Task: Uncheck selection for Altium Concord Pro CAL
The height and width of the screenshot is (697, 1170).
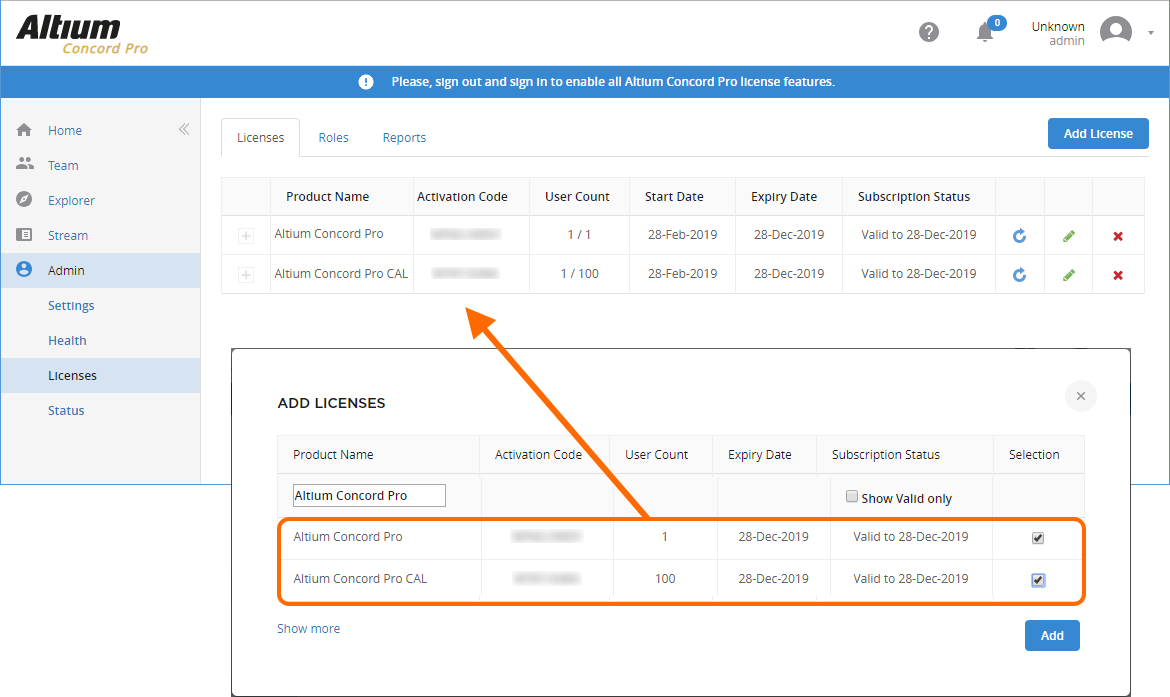Action: coord(1038,580)
